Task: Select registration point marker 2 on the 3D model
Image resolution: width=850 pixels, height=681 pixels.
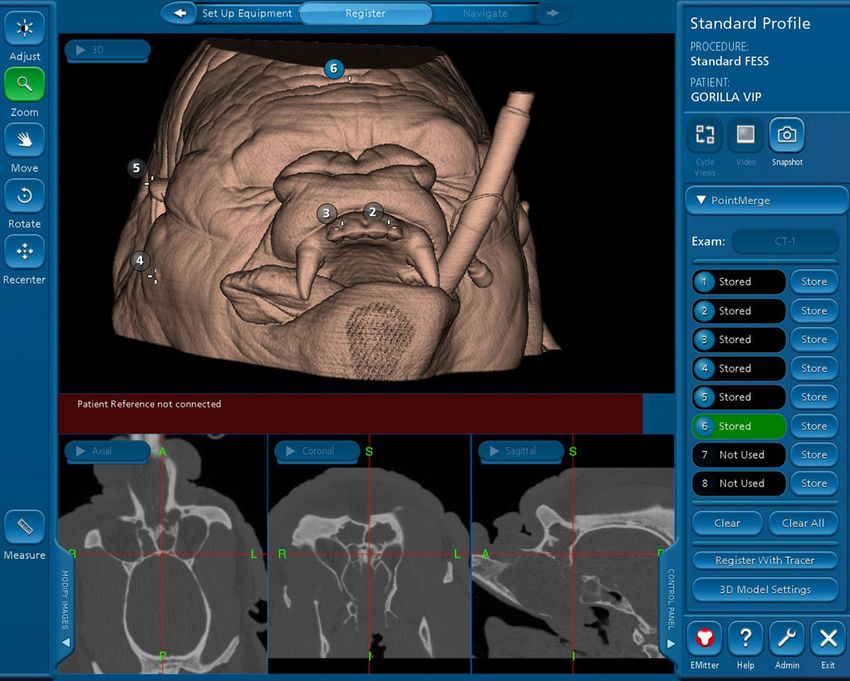Action: pyautogui.click(x=372, y=212)
